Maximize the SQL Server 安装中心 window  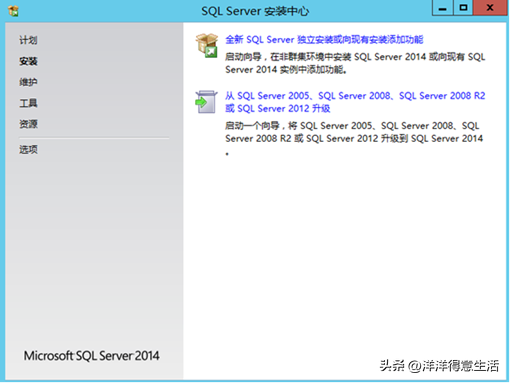463,8
